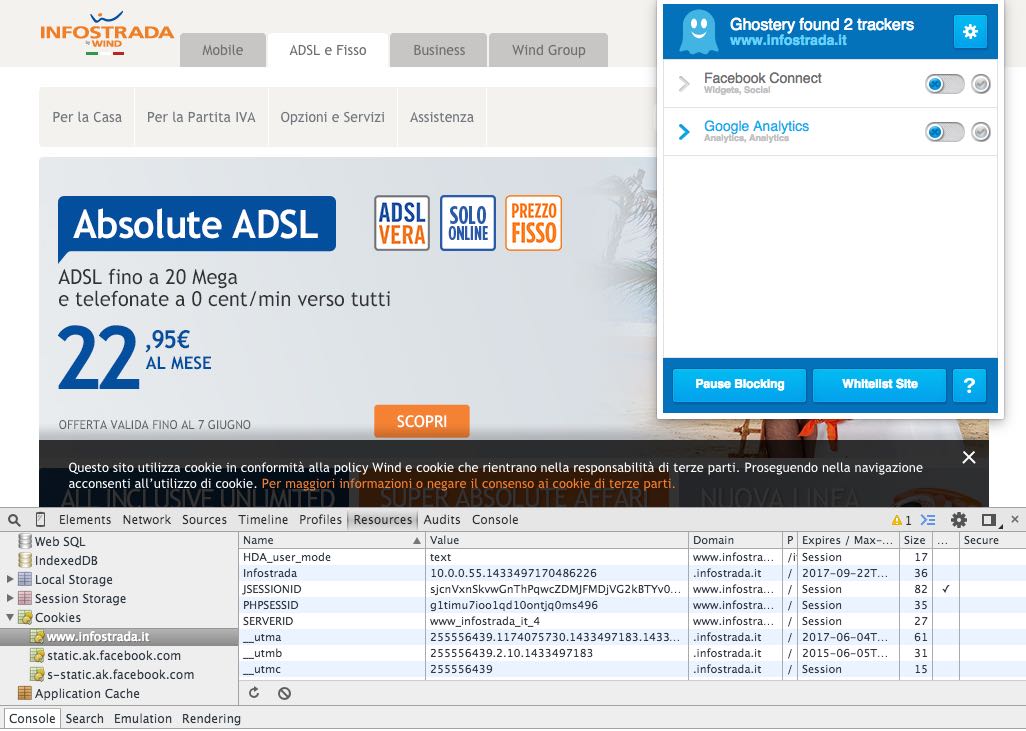This screenshot has width=1026, height=731.
Task: Sort cookies by Secure column
Action: [x=992, y=540]
